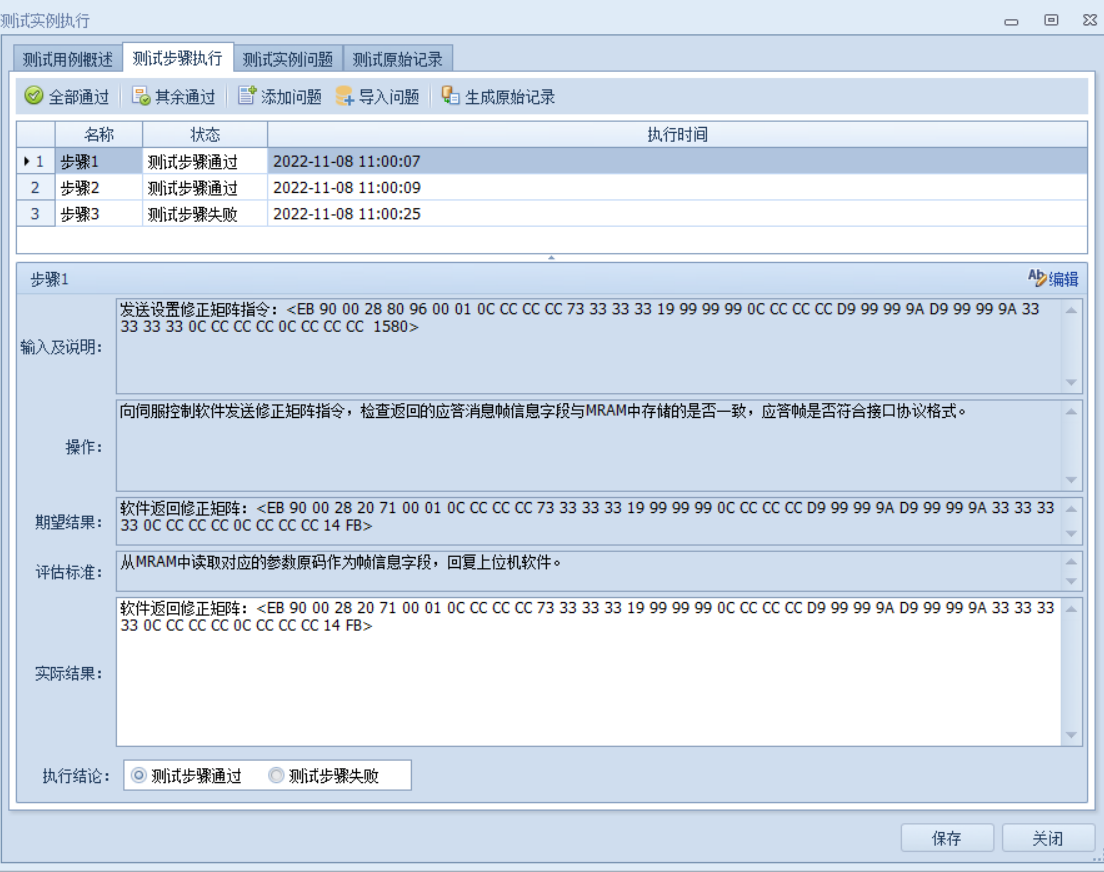
Task: Click the time cell 2022-11-08 11:00:09
Action: click(x=677, y=187)
